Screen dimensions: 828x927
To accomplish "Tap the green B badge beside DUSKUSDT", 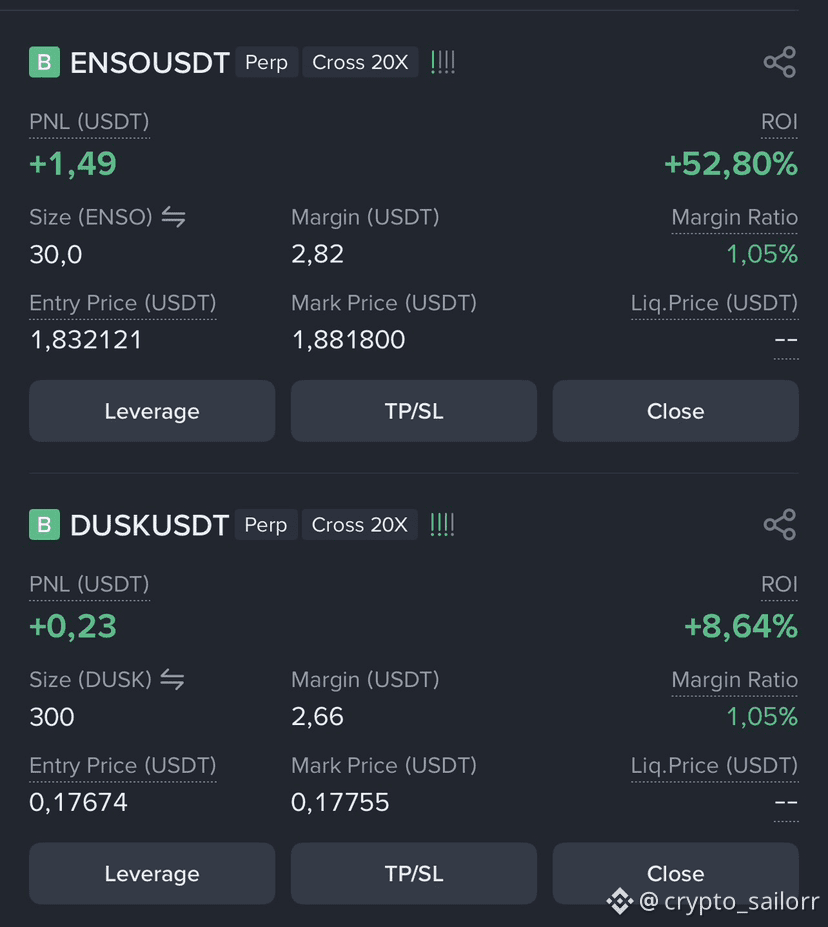I will click(44, 524).
